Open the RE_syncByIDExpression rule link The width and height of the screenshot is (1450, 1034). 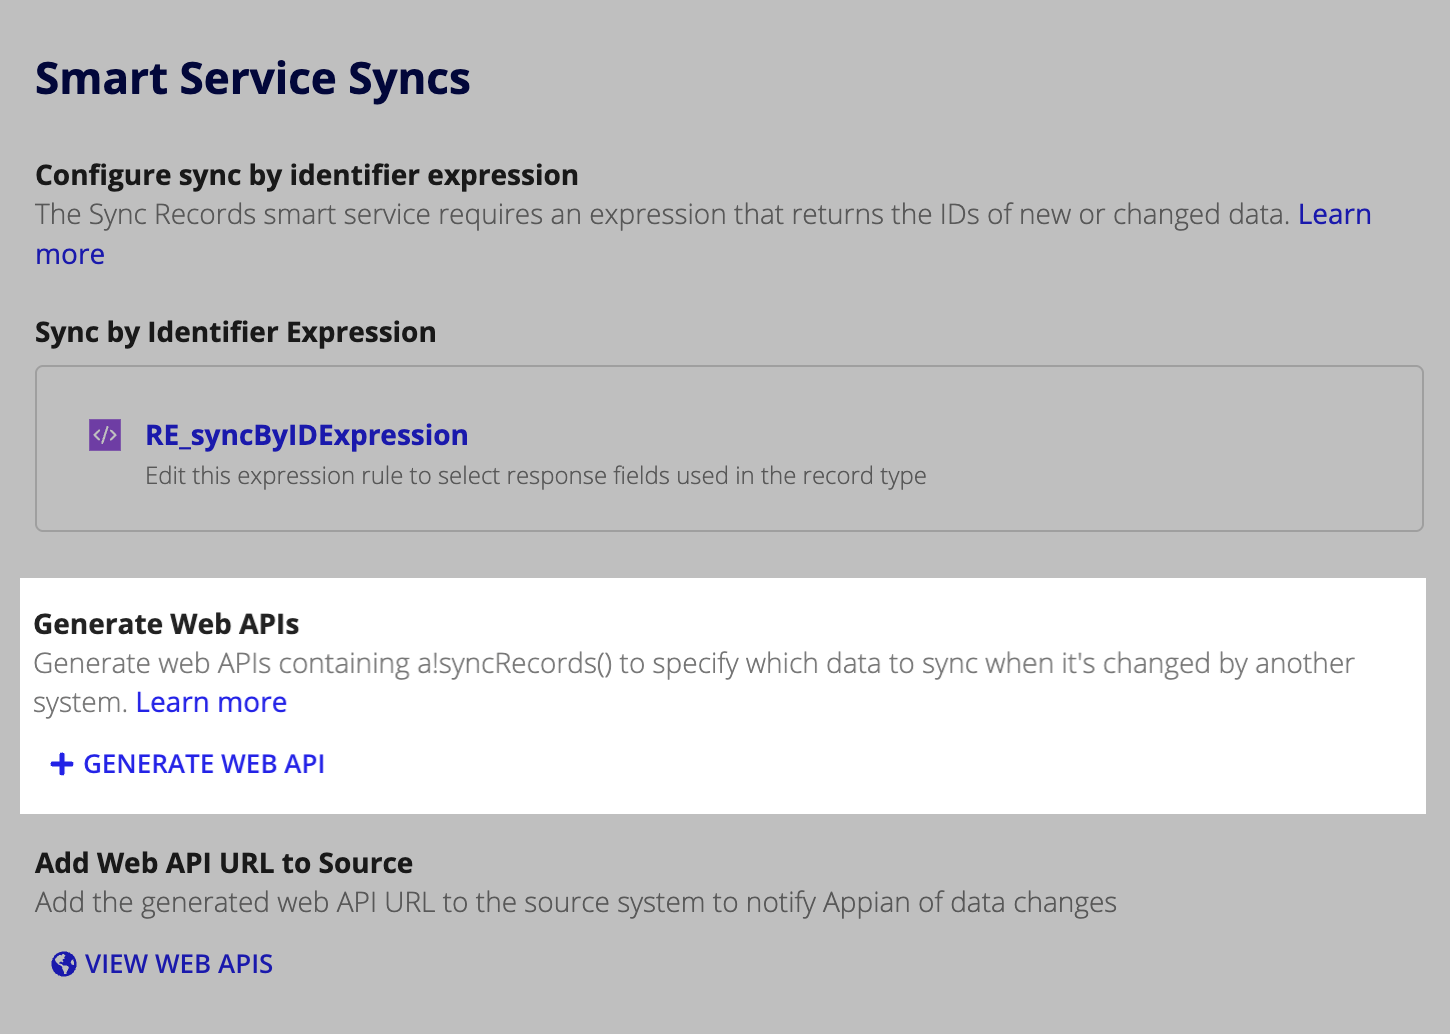click(x=307, y=435)
